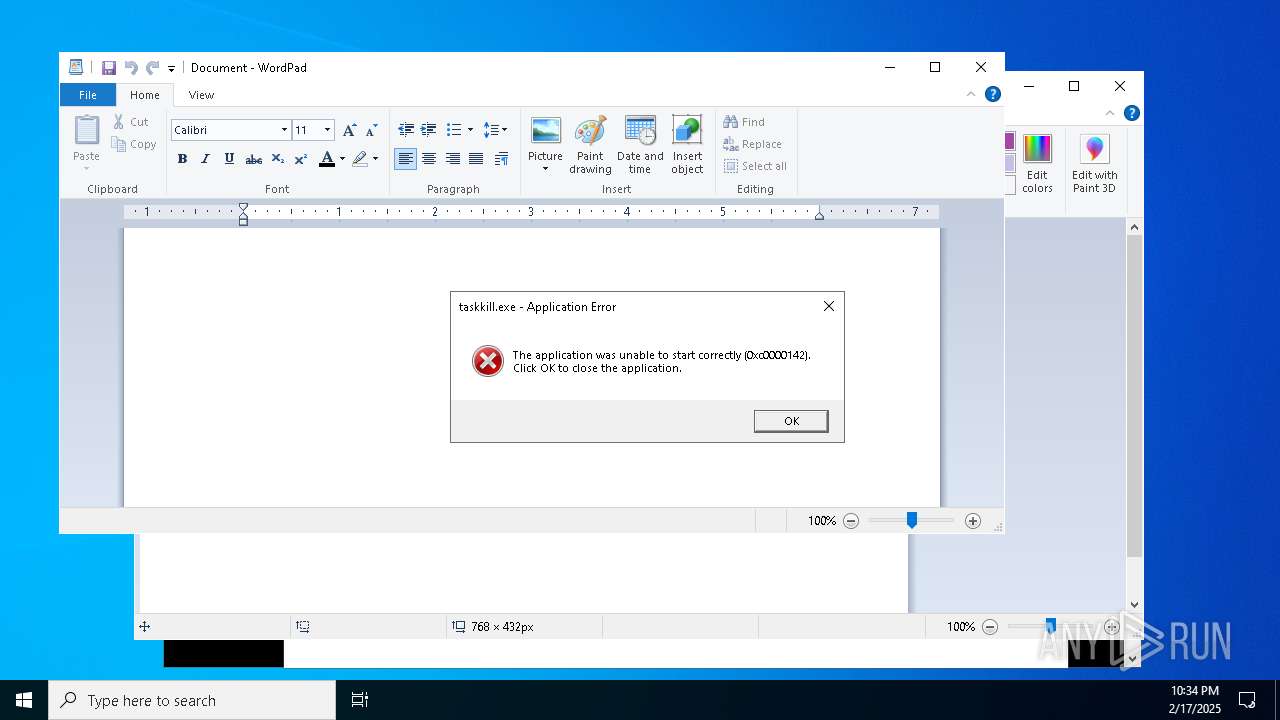
Task: Toggle Italic formatting
Action: (x=205, y=159)
